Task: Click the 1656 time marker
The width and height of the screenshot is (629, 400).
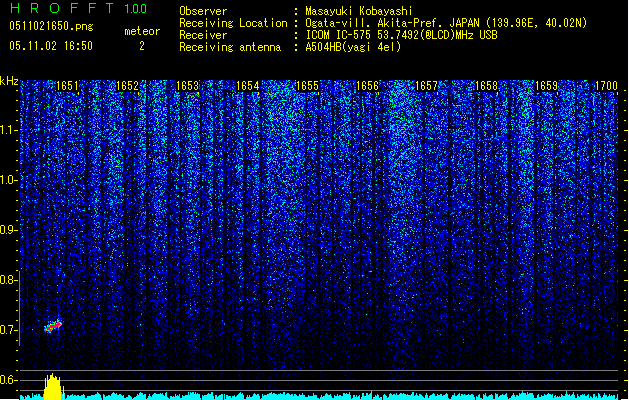Action: (367, 86)
